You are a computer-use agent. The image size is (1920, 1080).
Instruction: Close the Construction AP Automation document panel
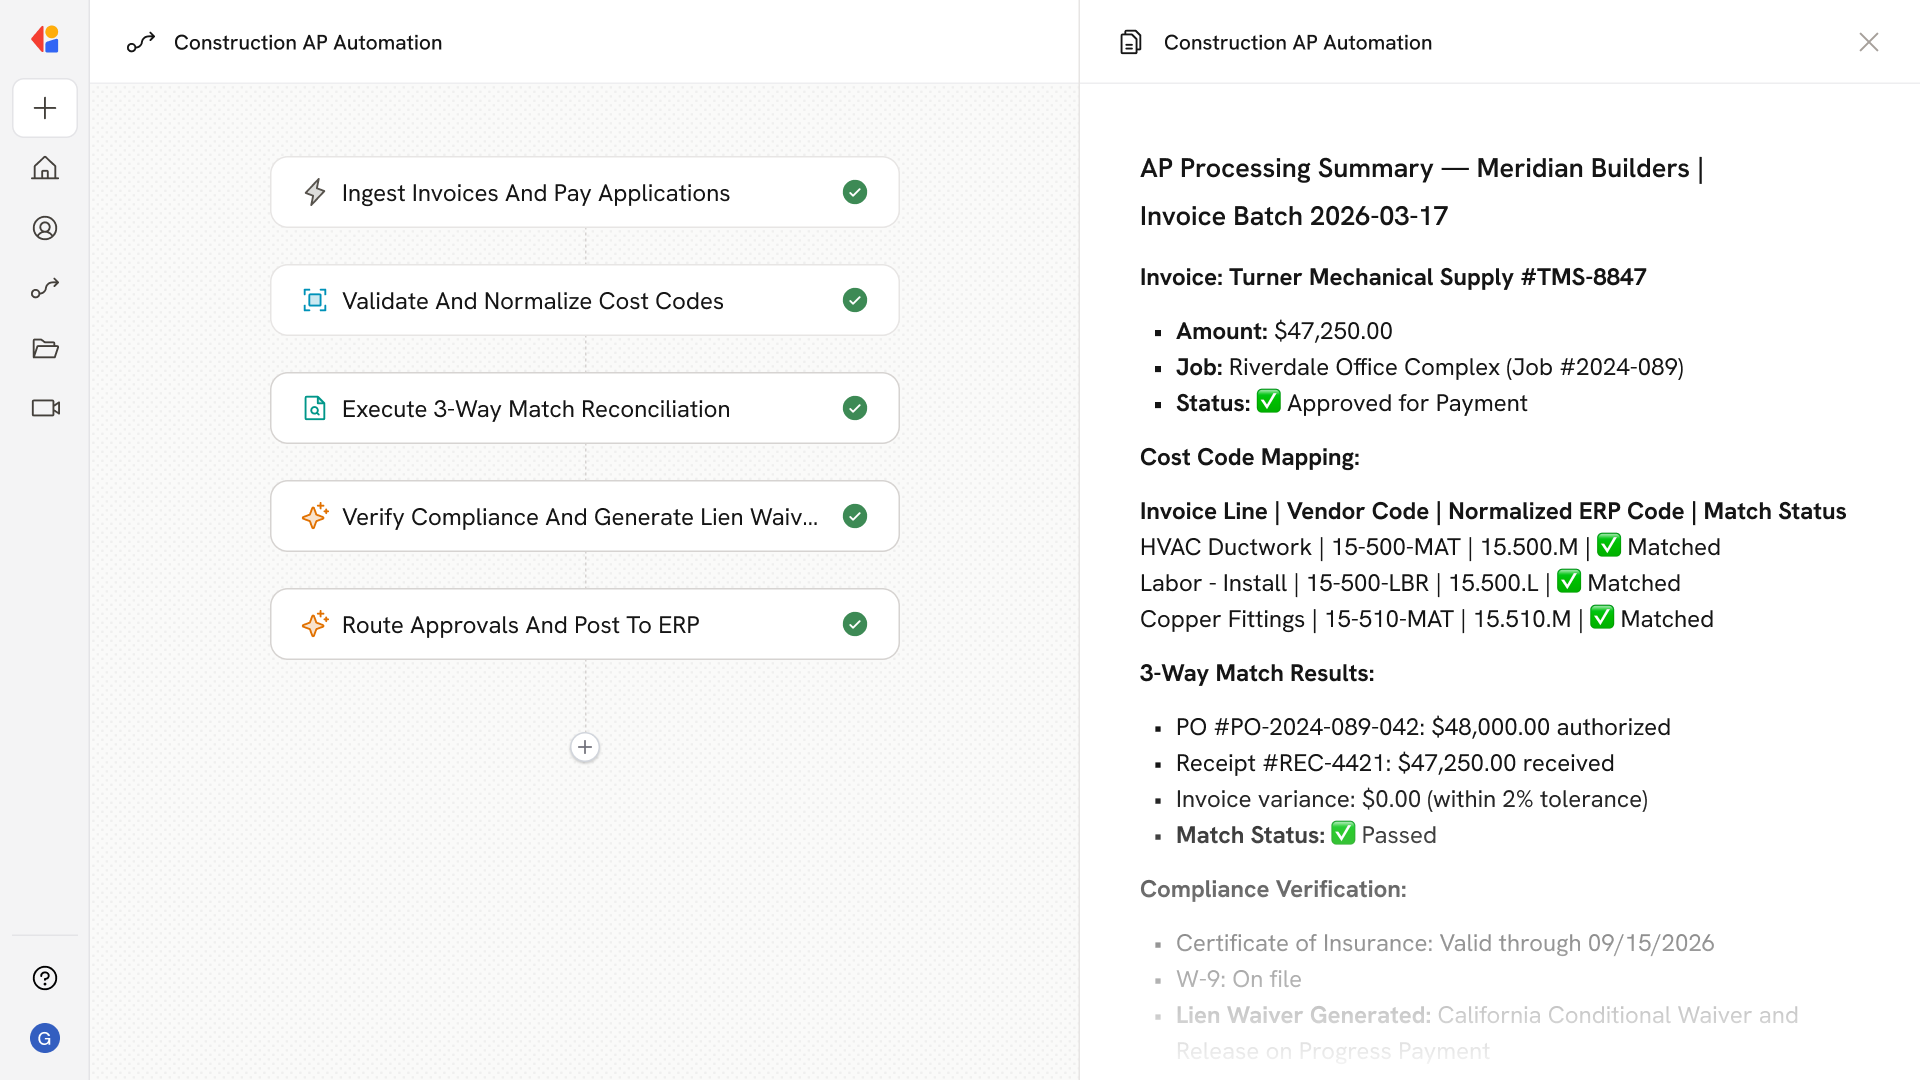(1868, 42)
